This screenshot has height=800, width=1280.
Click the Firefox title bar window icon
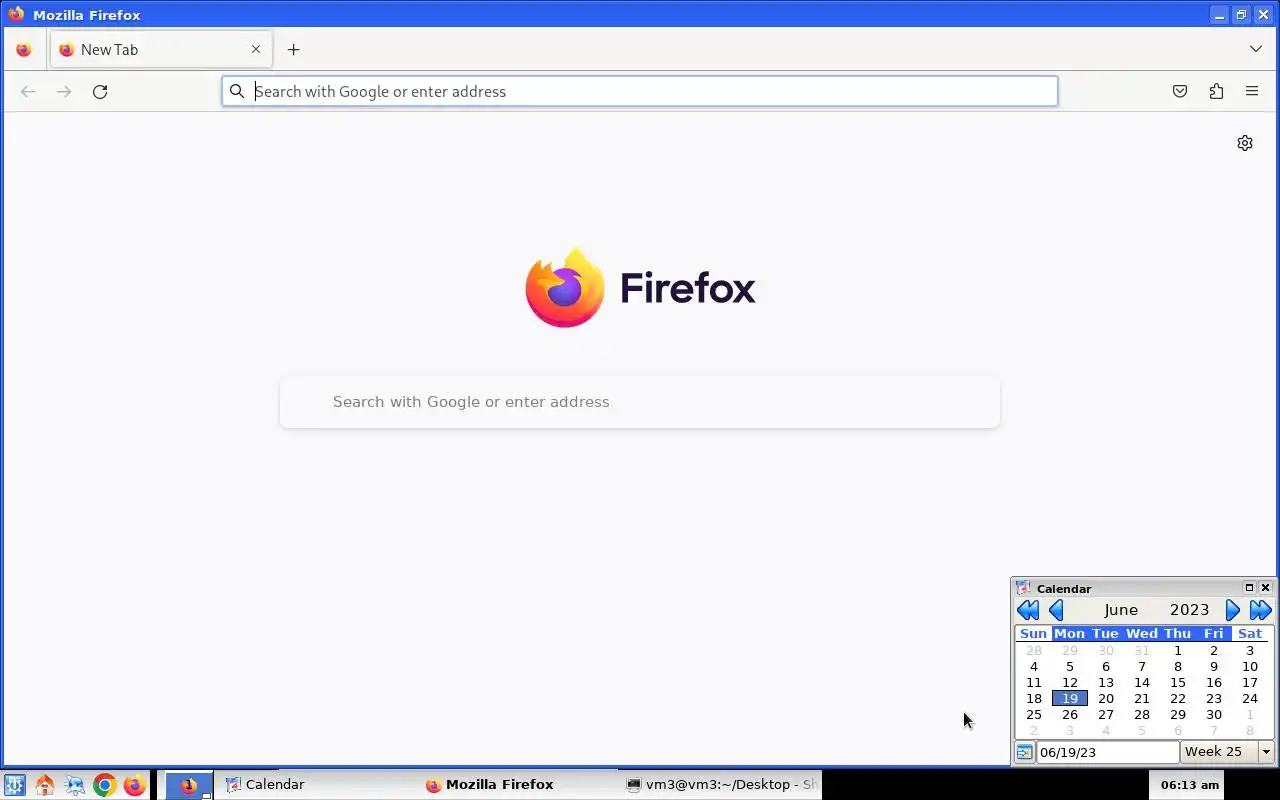pos(15,14)
